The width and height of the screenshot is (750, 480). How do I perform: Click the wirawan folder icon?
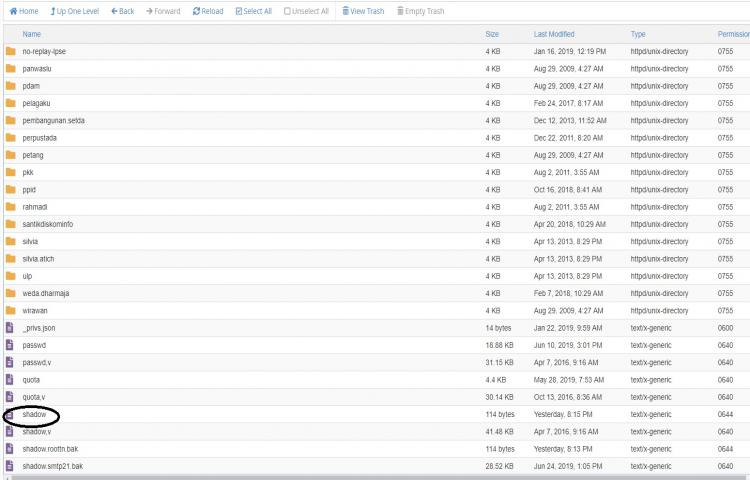tap(10, 311)
